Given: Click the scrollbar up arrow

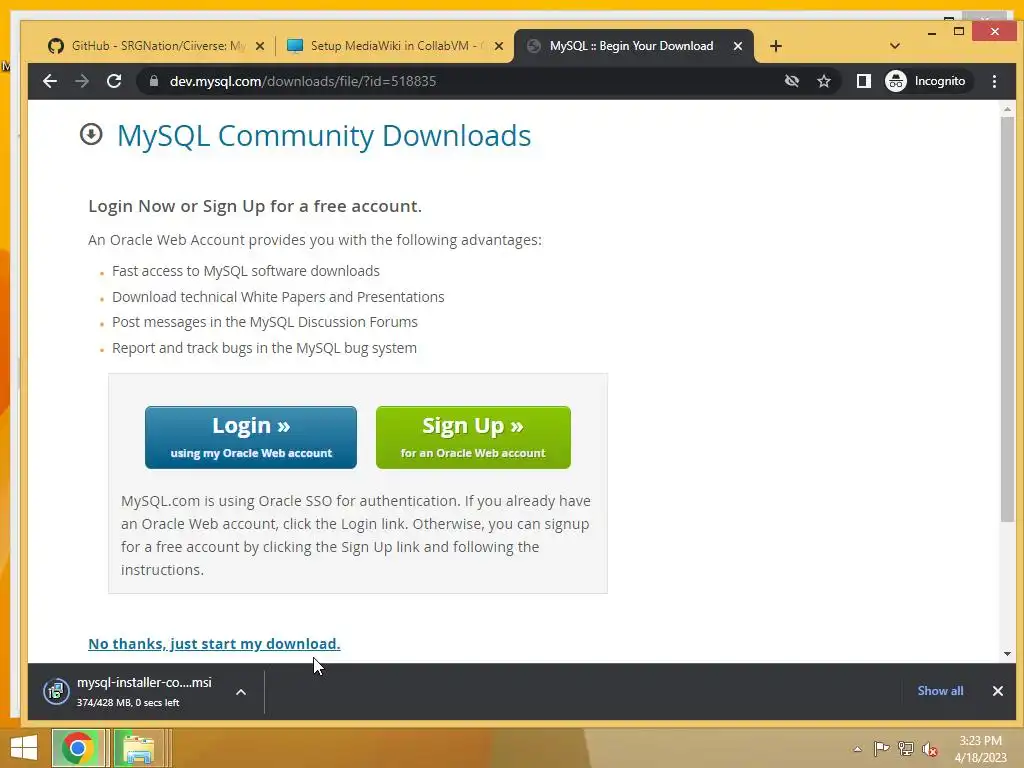Looking at the screenshot, I should click(1007, 109).
